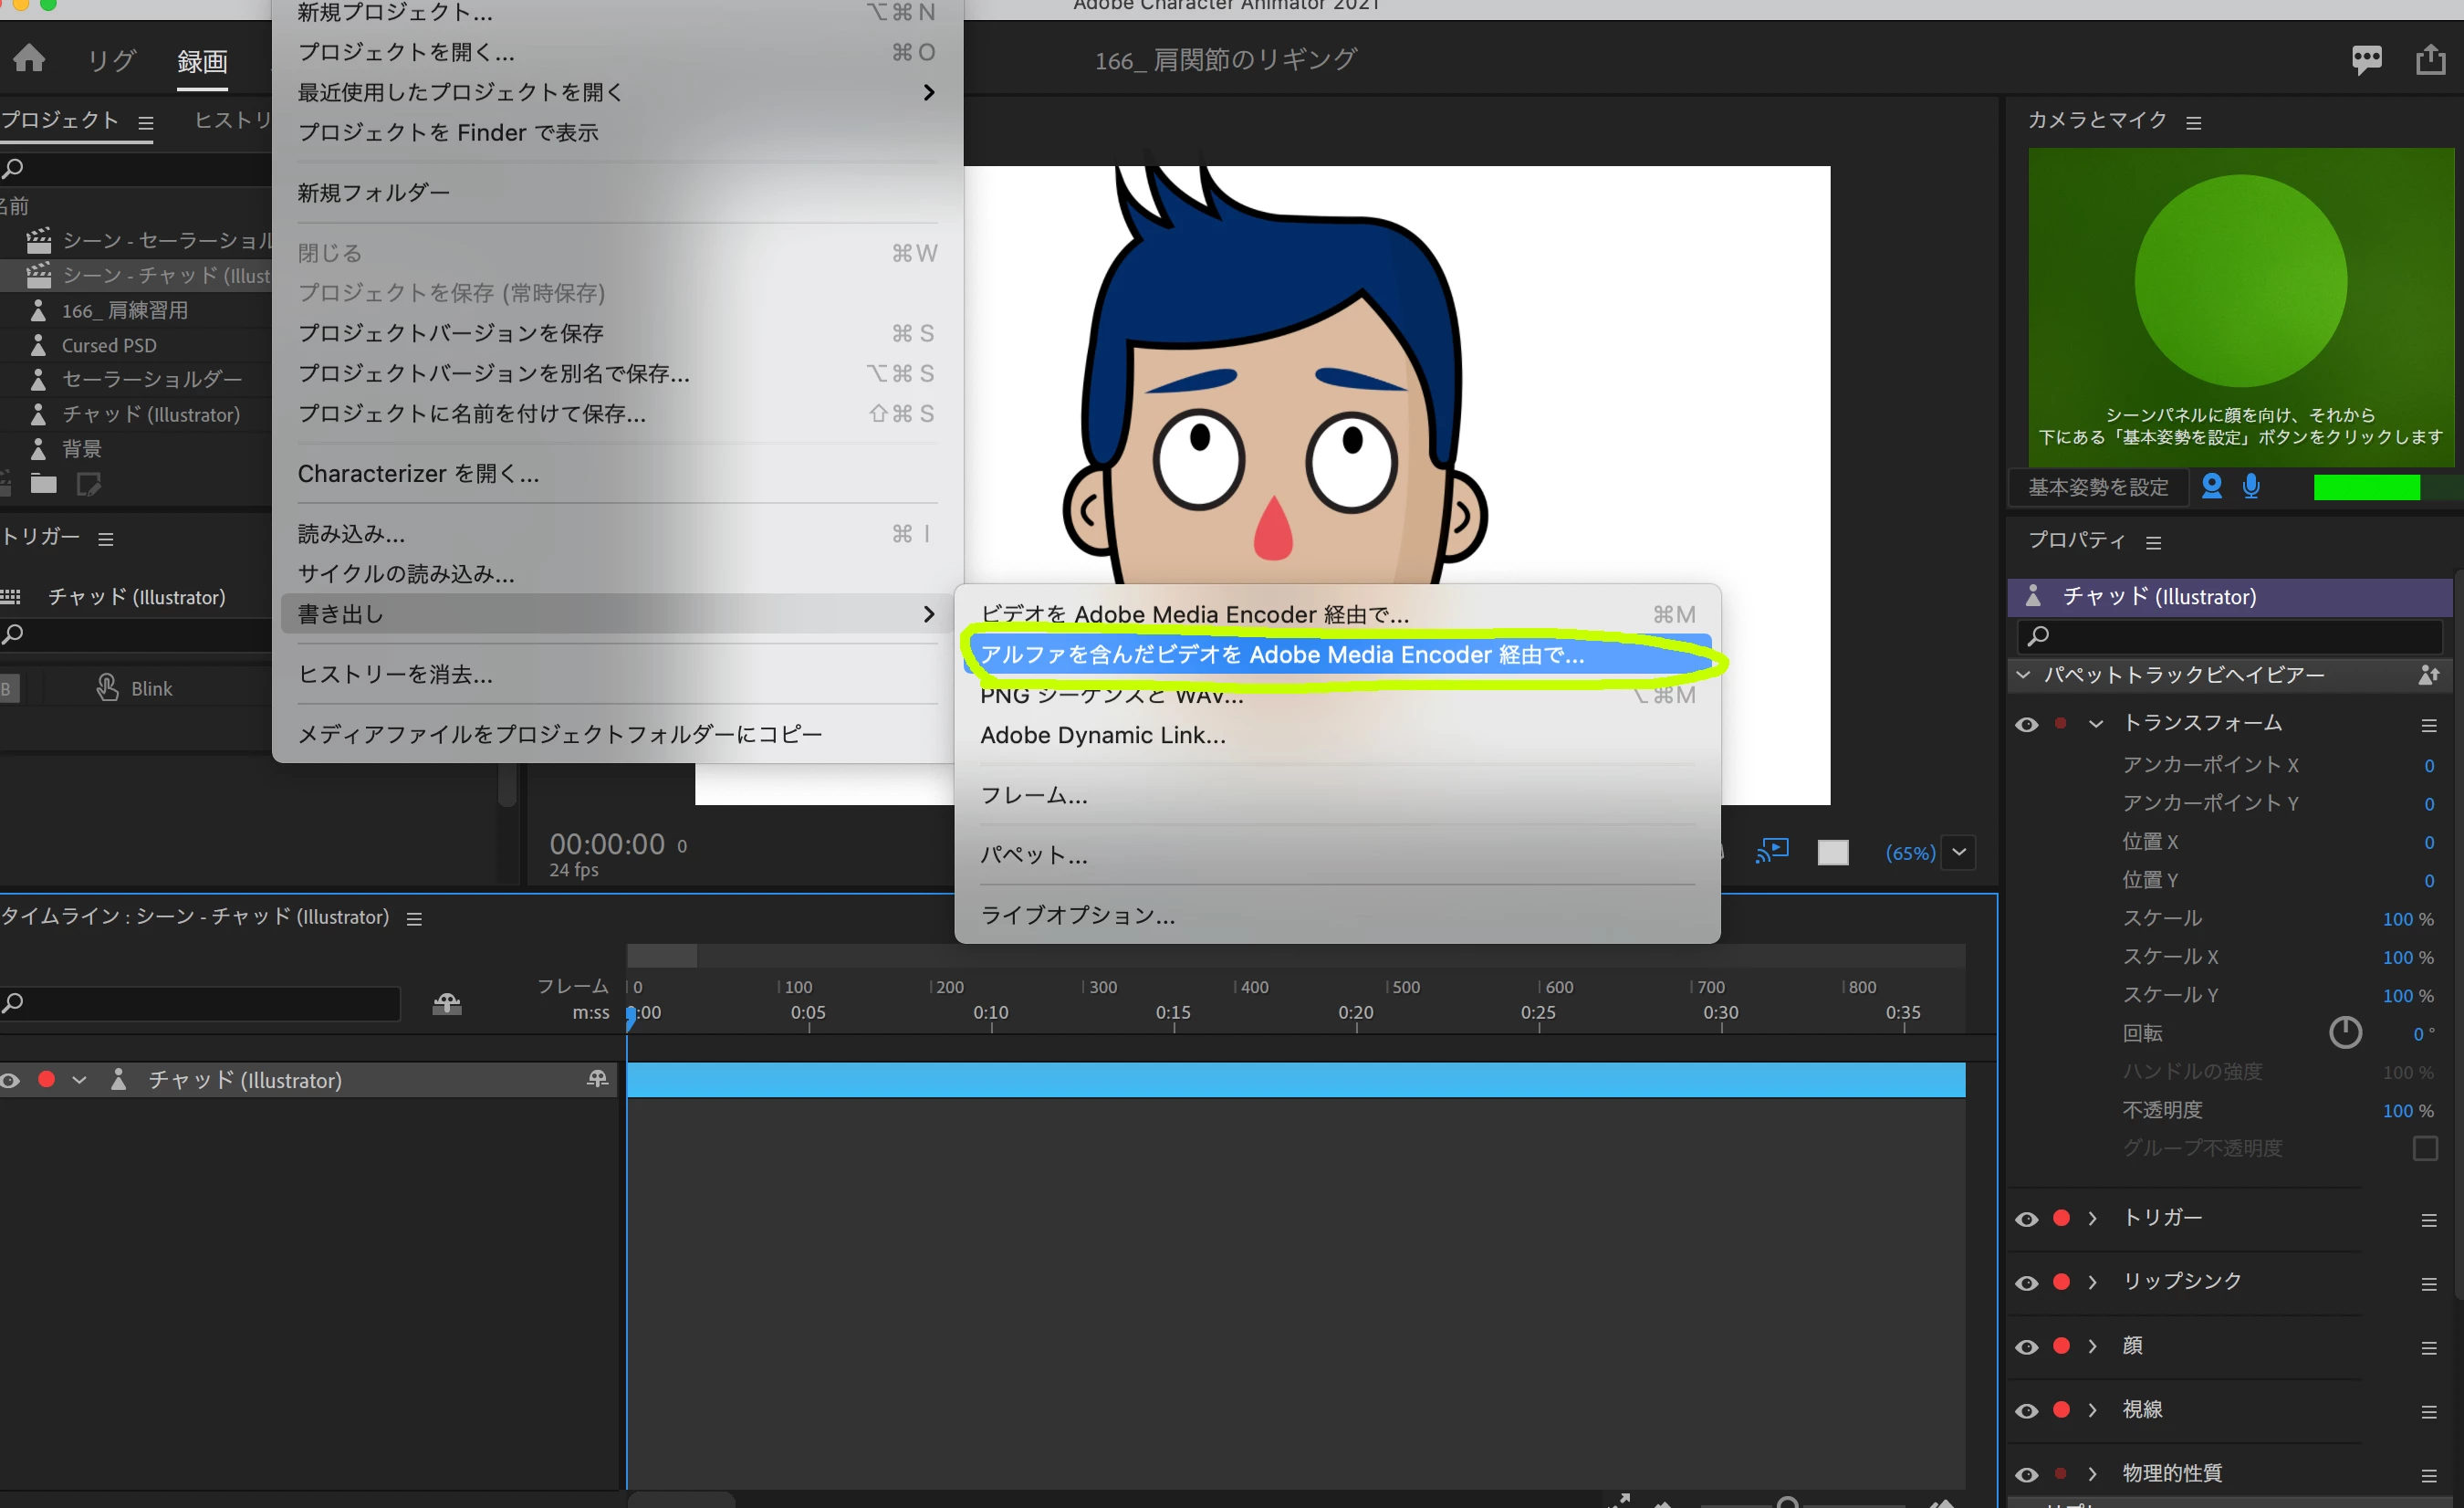This screenshot has width=2464, height=1508.
Task: Open the chat feedback icon
Action: (2366, 59)
